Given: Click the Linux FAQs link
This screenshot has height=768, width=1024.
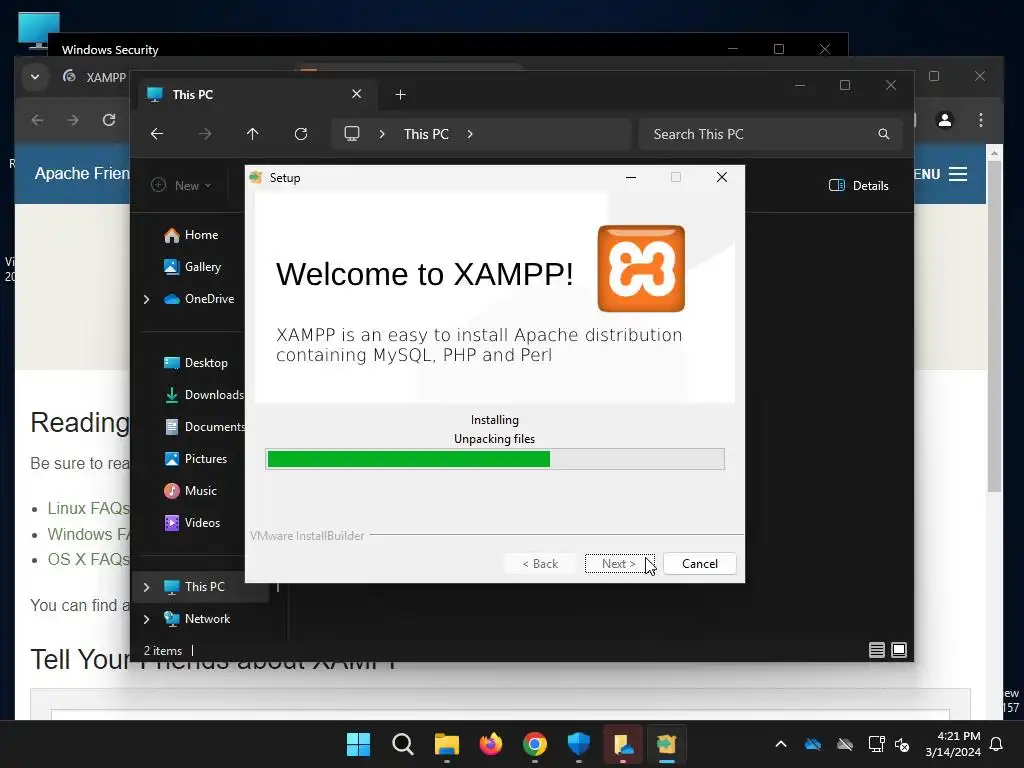Looking at the screenshot, I should point(89,508).
